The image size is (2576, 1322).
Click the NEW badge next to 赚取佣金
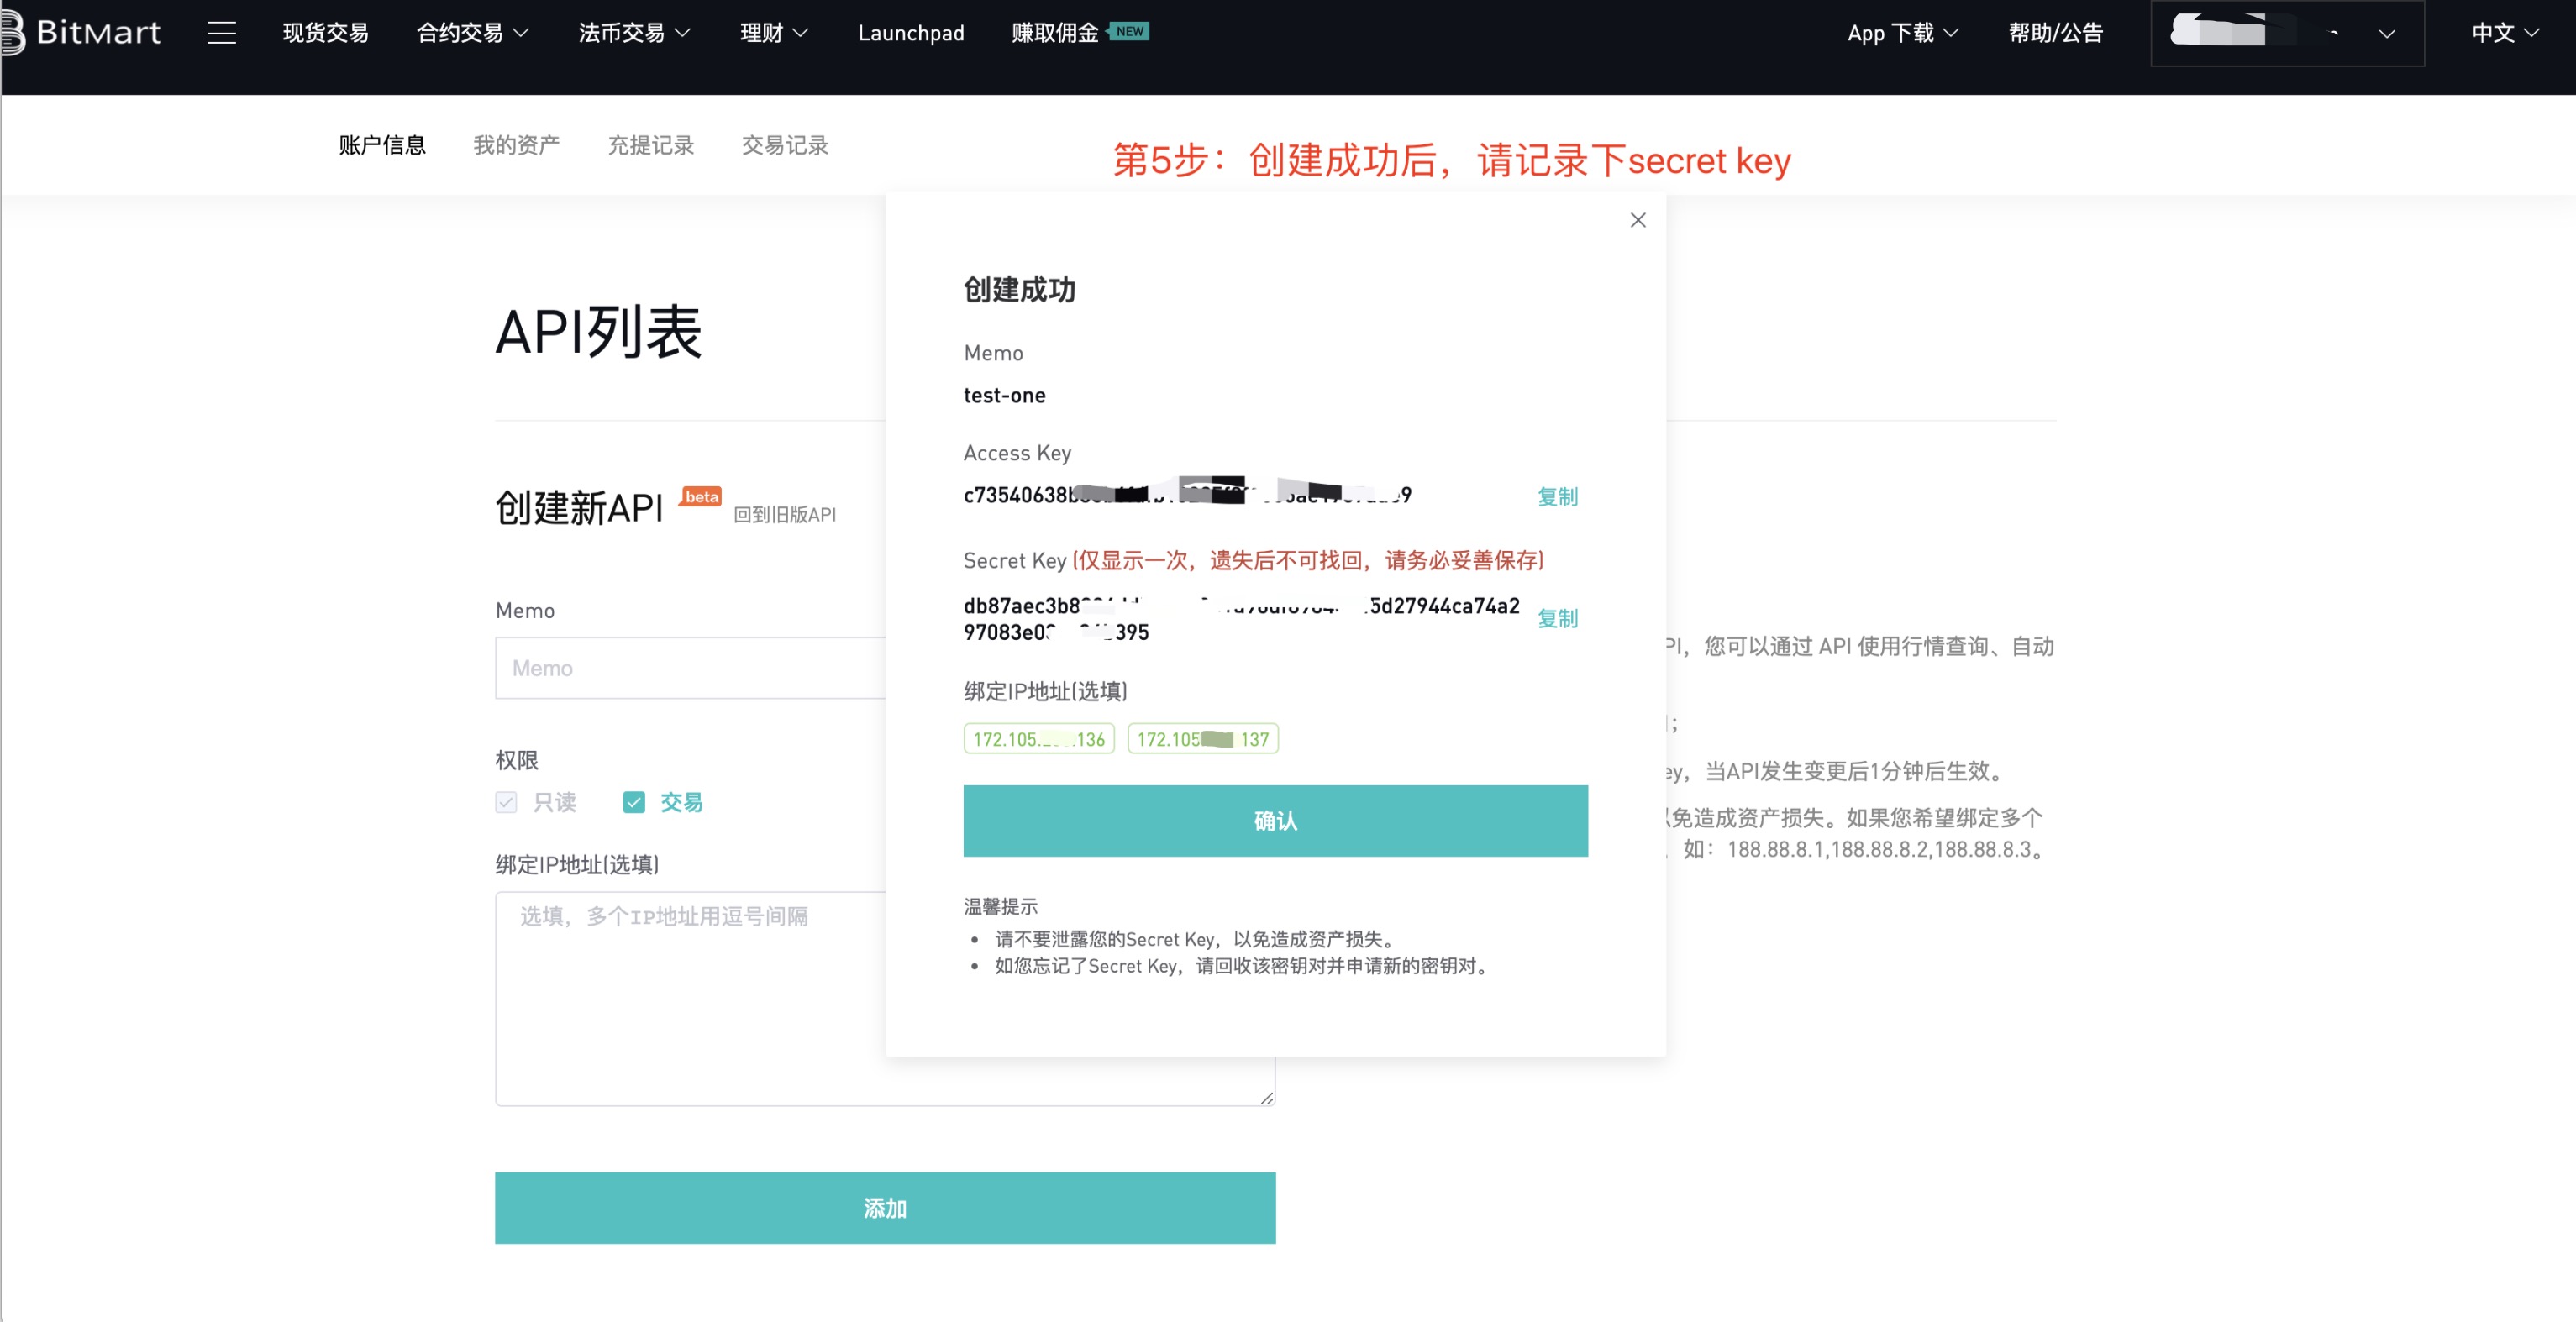[x=1129, y=31]
